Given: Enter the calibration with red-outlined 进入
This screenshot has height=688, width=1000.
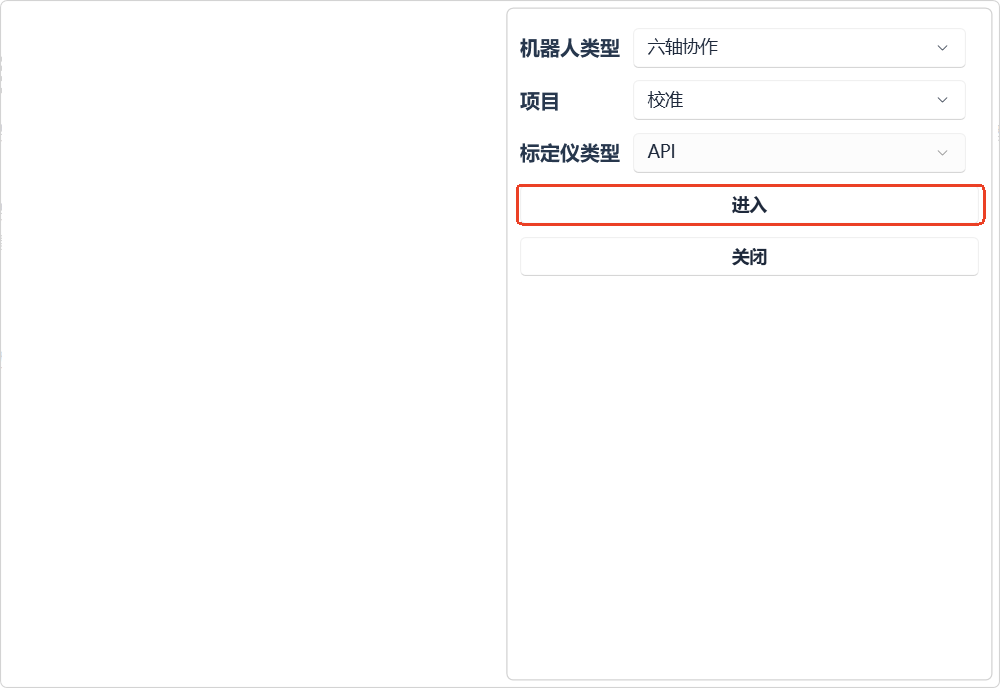Looking at the screenshot, I should pos(749,205).
